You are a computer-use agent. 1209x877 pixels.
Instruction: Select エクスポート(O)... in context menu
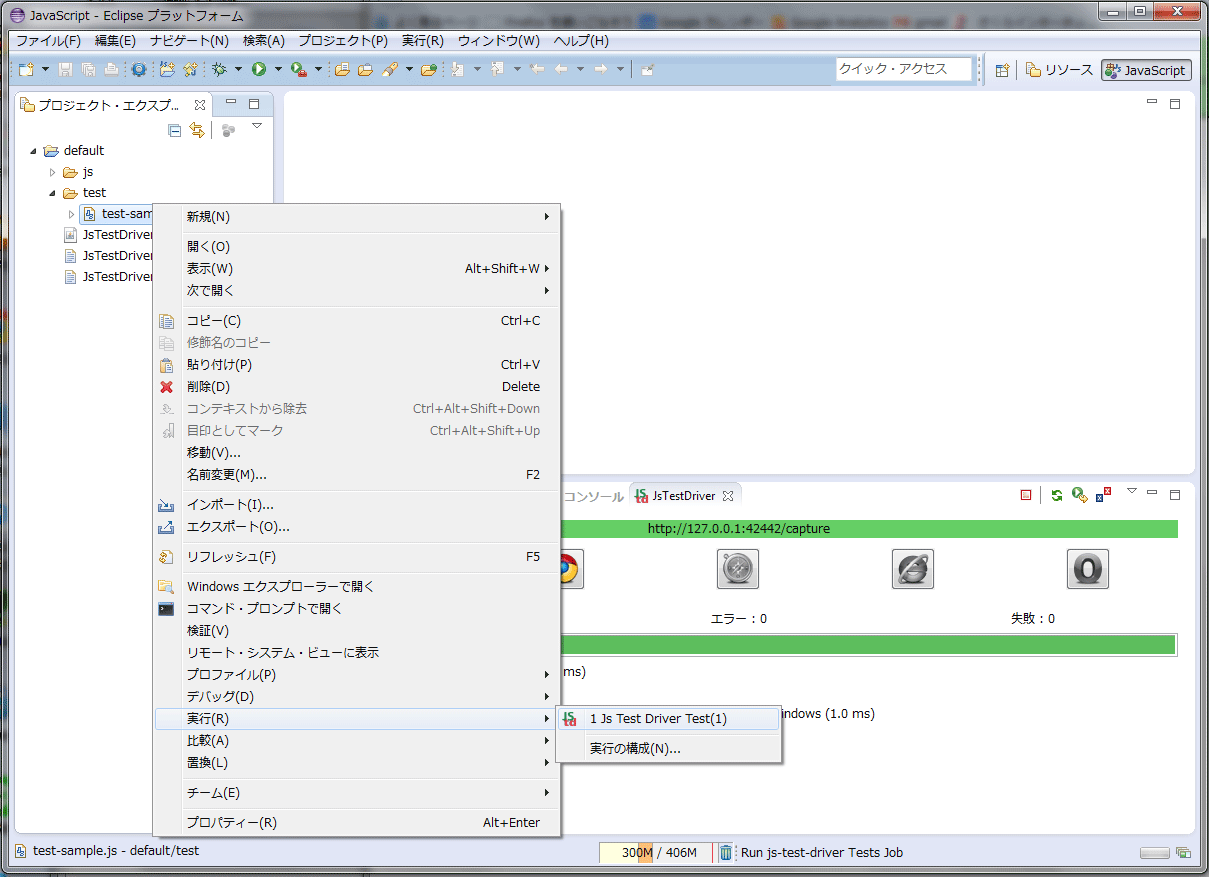click(x=356, y=527)
